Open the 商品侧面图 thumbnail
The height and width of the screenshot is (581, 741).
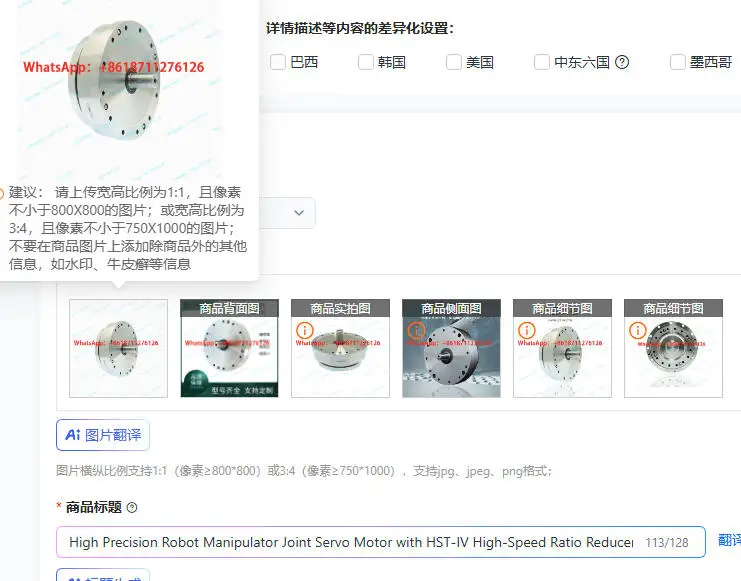pos(451,348)
